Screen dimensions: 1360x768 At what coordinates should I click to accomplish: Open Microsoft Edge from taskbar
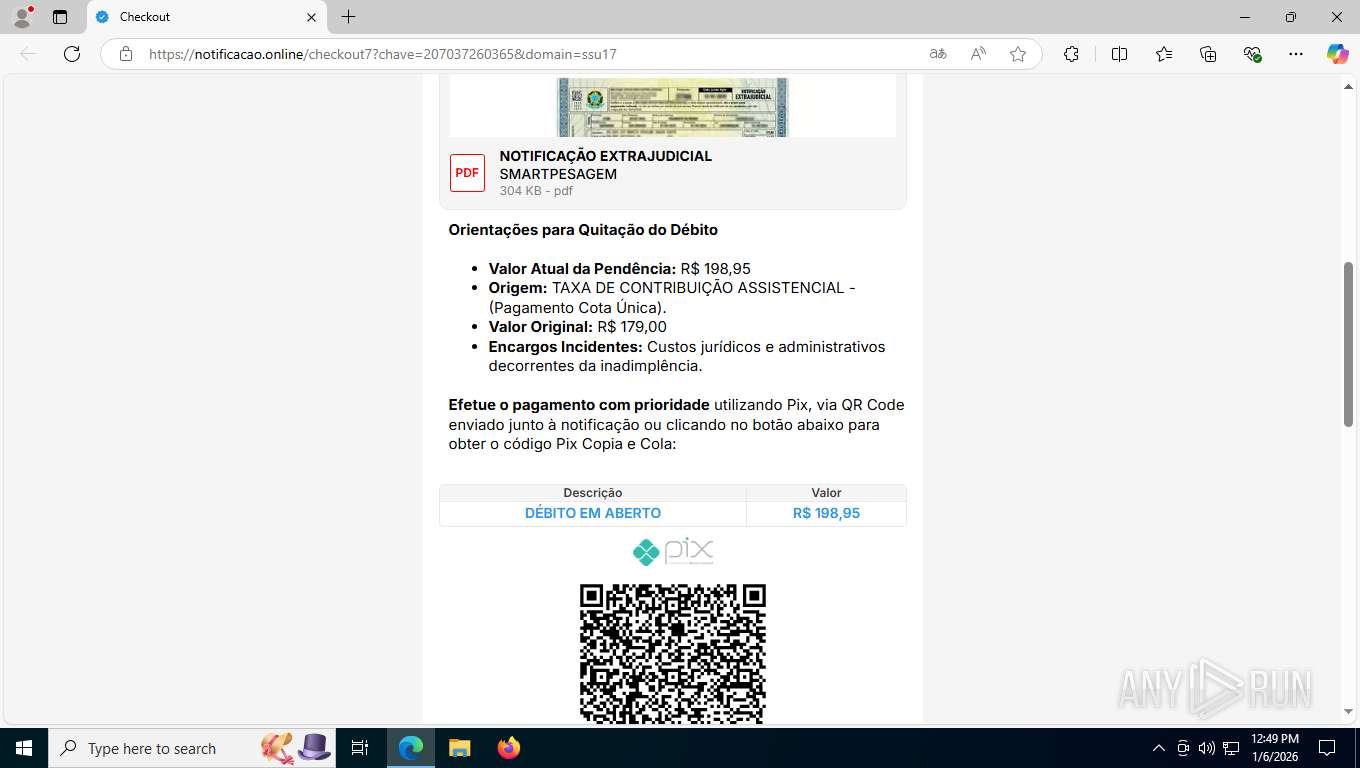point(411,748)
